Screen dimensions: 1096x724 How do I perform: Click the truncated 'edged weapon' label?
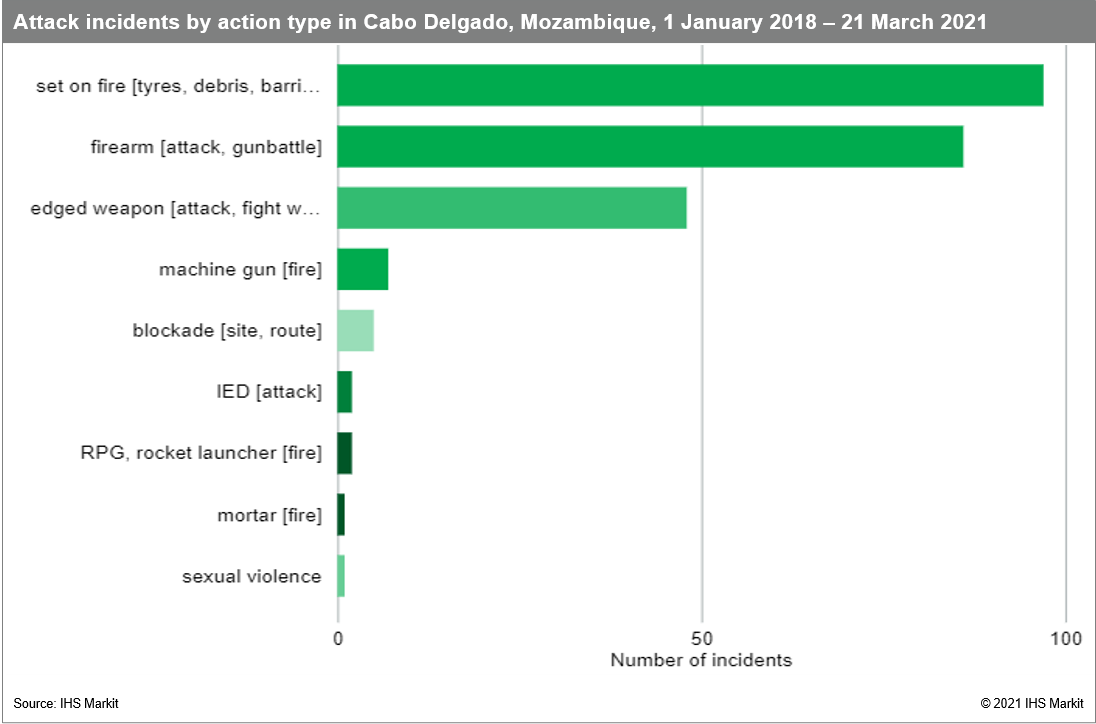click(176, 209)
